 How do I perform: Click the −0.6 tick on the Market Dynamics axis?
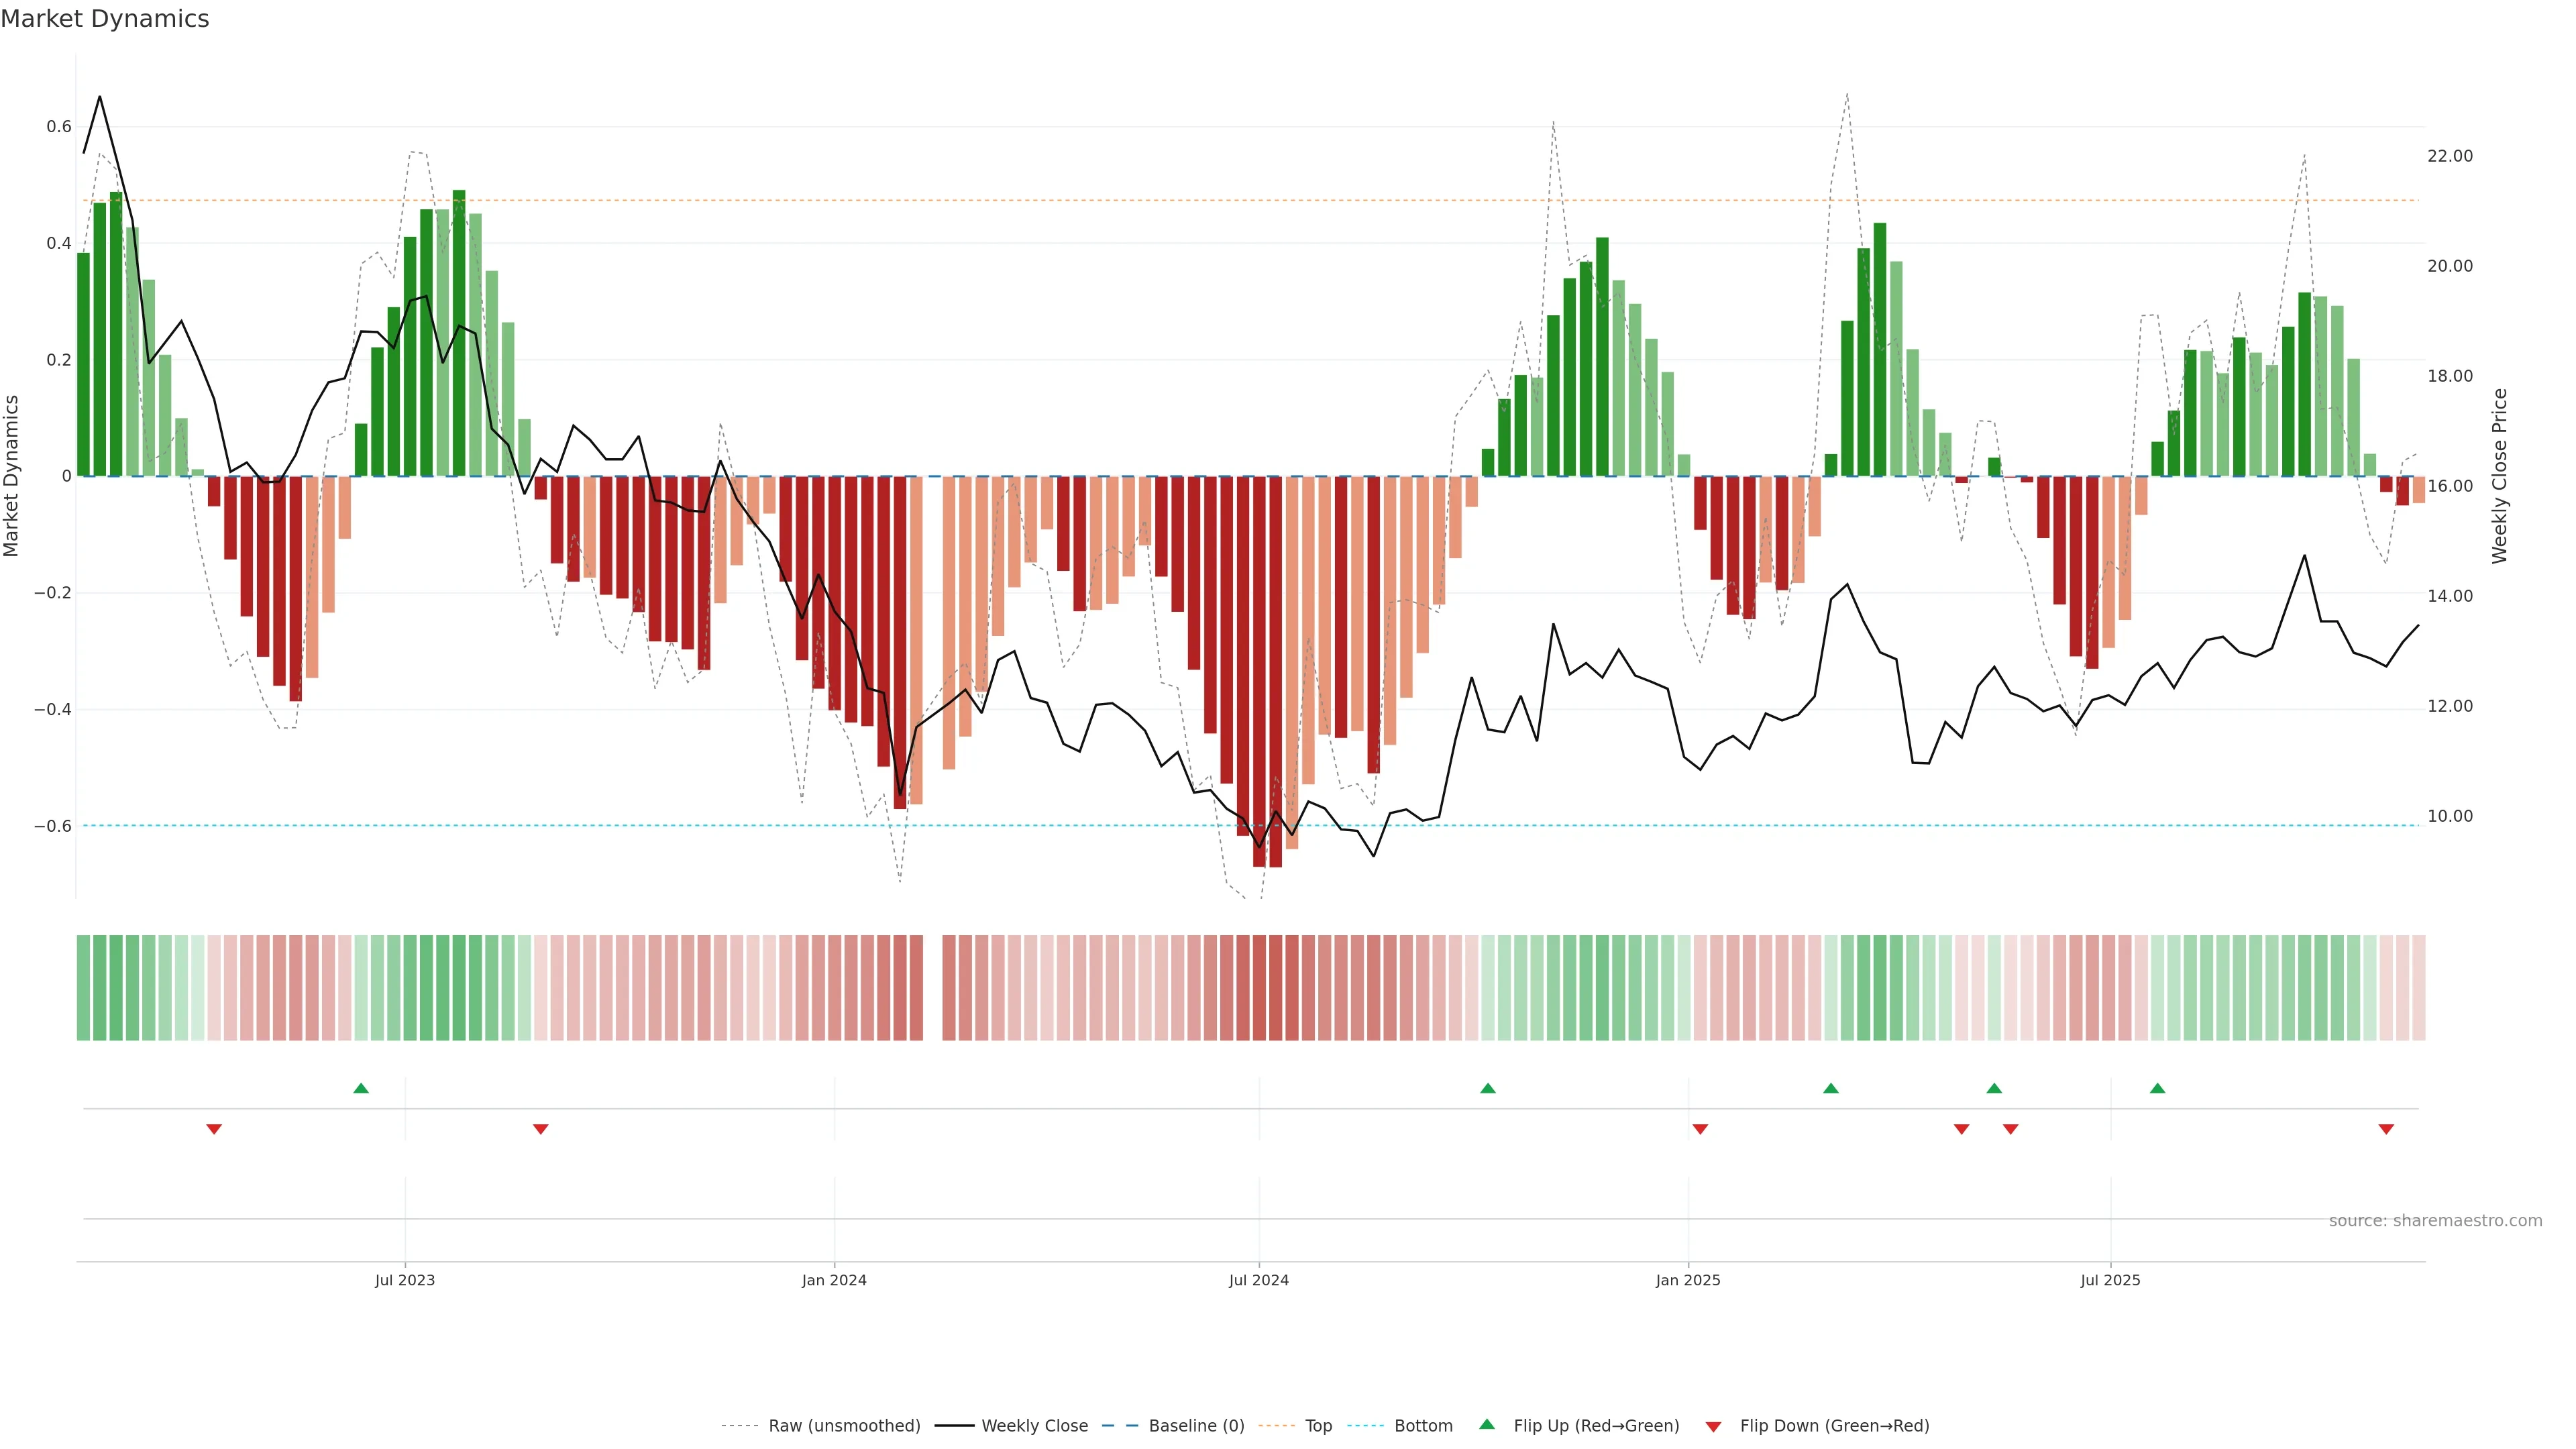point(52,826)
